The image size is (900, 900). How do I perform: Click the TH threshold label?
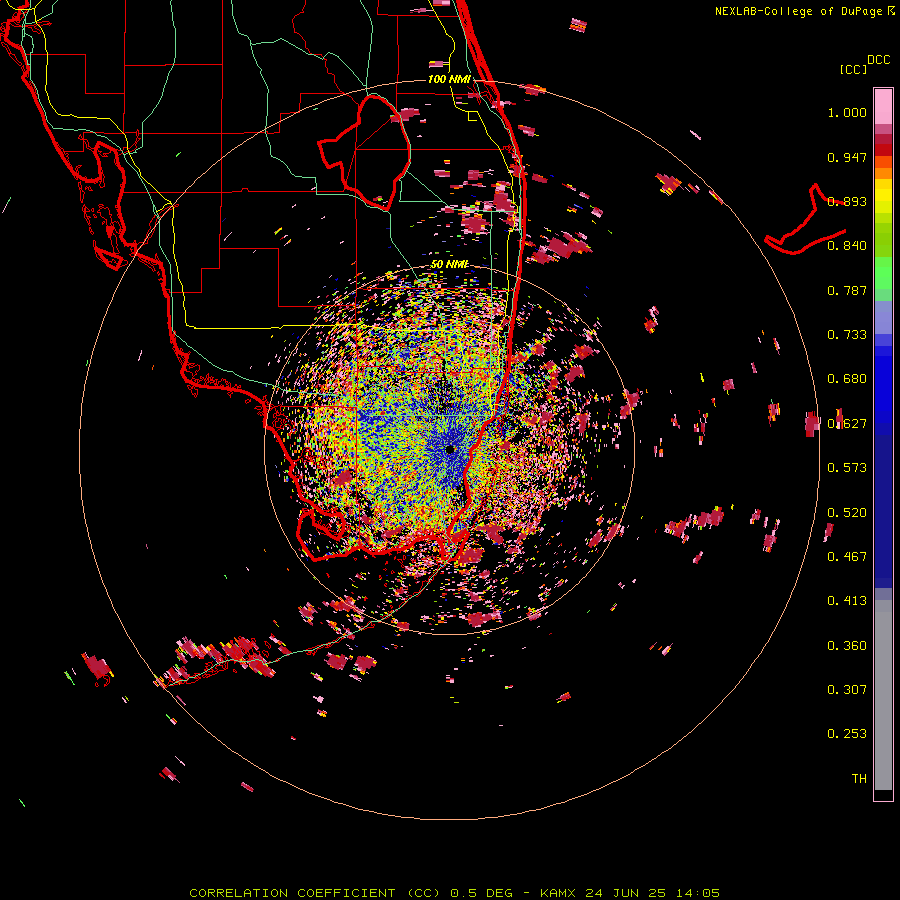859,779
